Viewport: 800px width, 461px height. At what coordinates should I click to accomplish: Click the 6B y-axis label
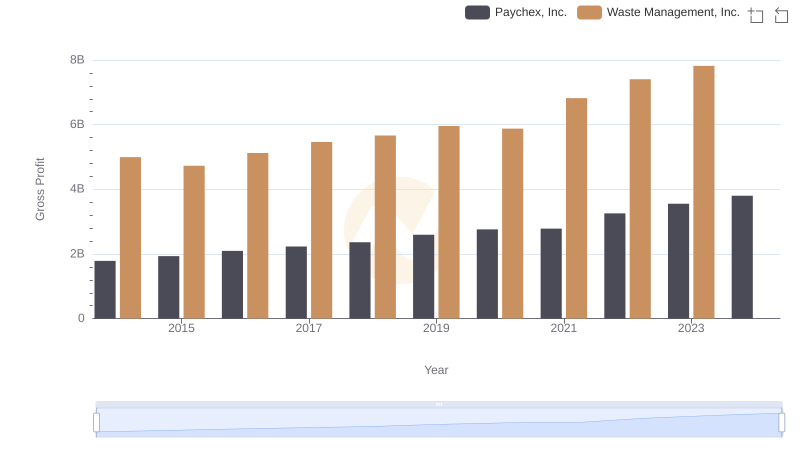(77, 124)
